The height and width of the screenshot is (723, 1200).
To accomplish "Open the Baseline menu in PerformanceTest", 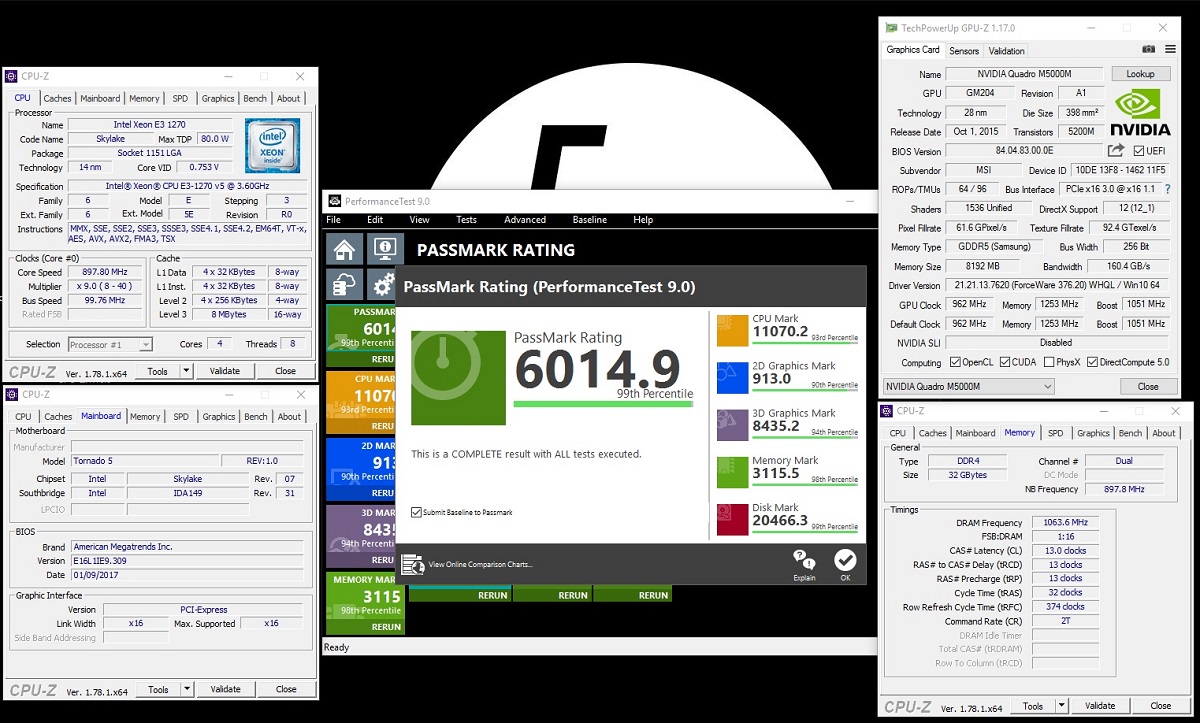I will (589, 220).
